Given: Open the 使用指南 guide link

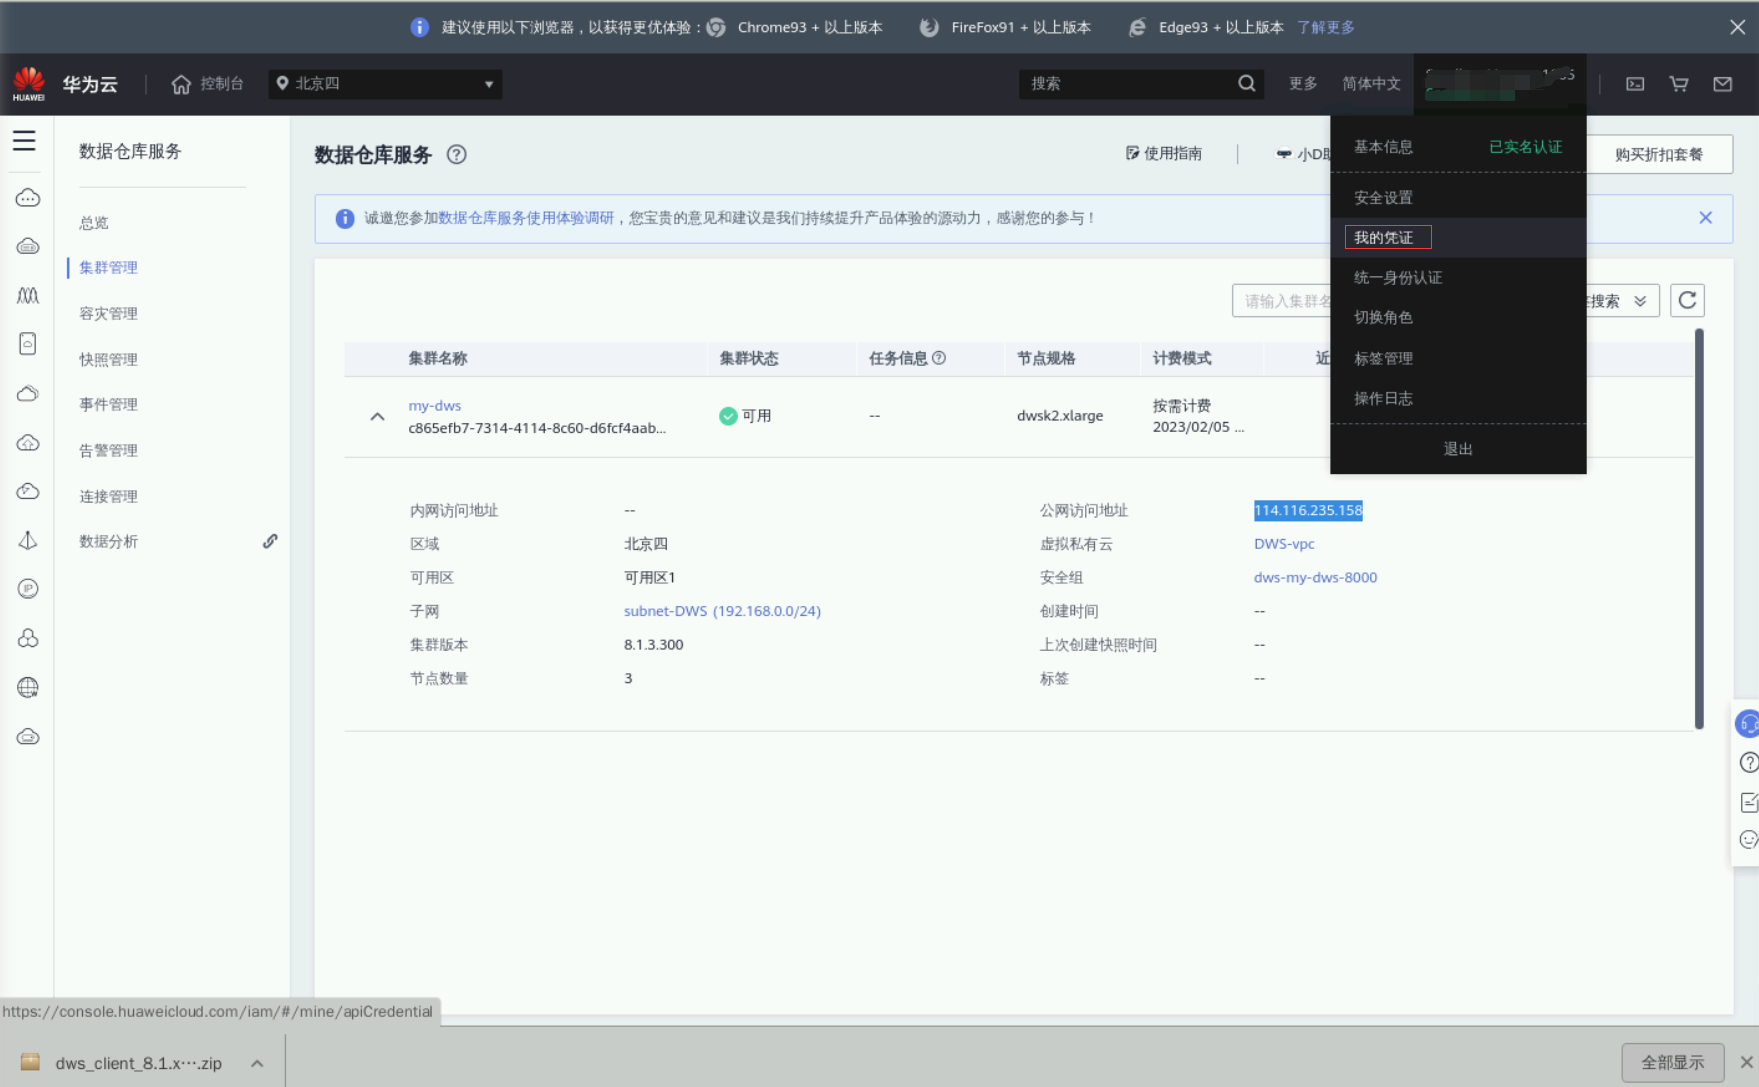Looking at the screenshot, I should (1164, 154).
